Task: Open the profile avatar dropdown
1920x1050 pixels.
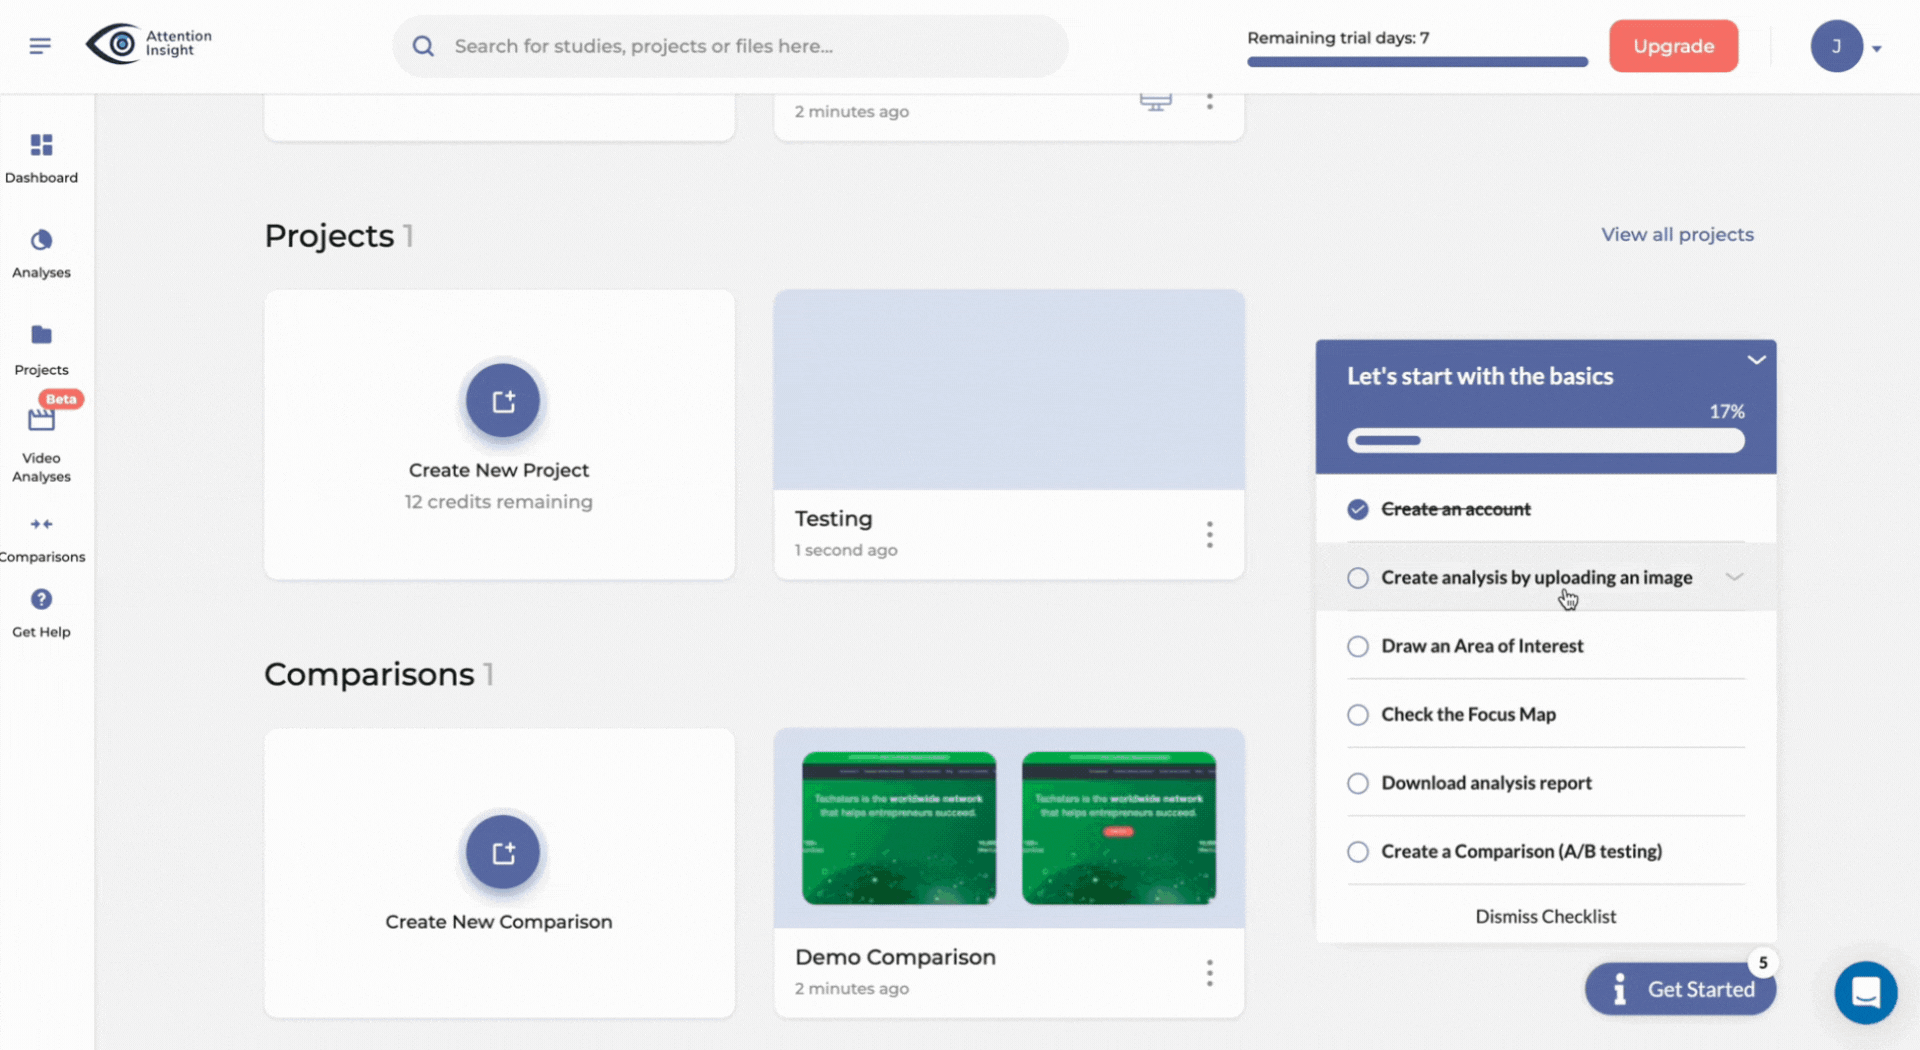Action: [1846, 46]
